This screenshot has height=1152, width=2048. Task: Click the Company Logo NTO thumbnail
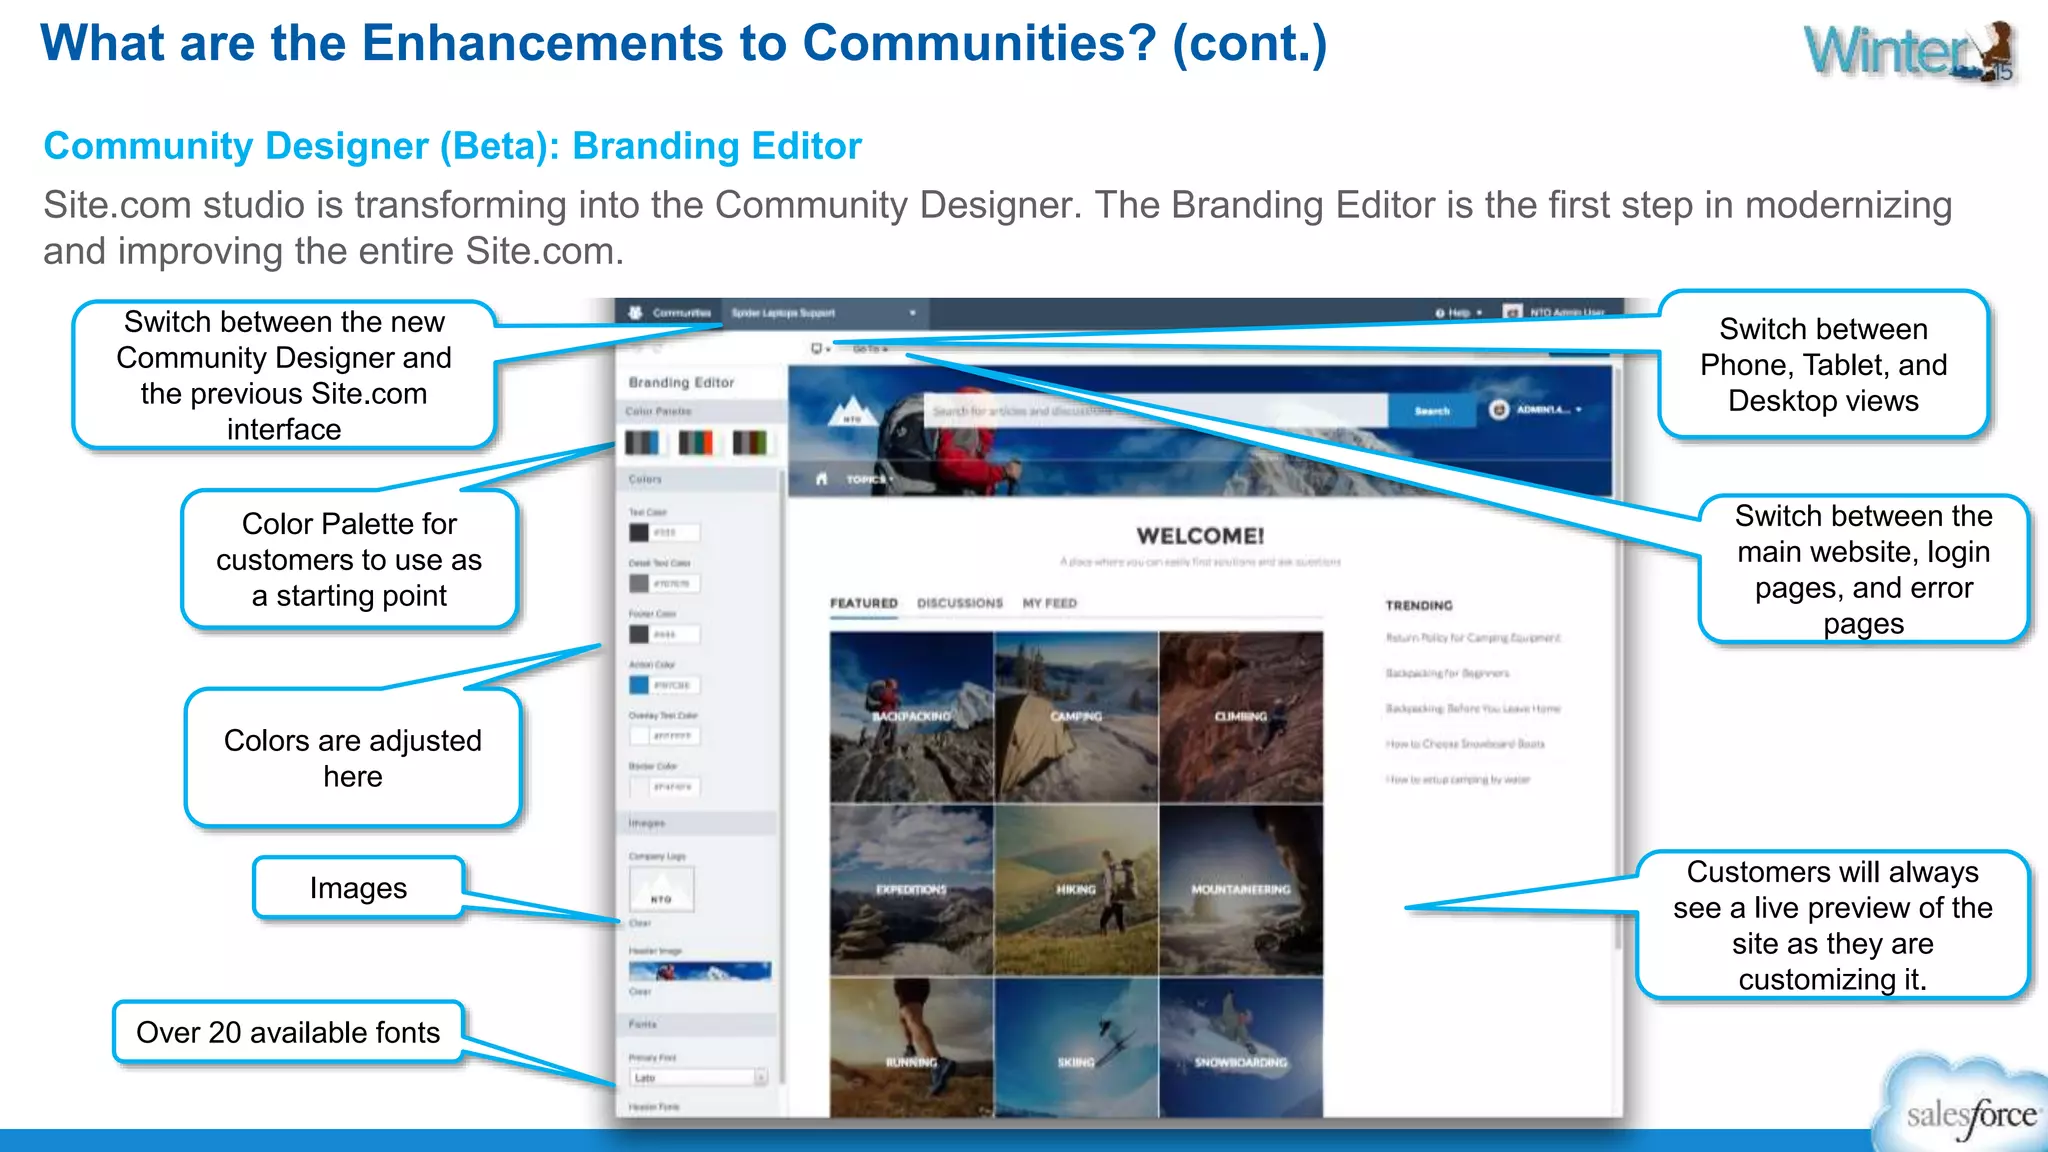661,889
